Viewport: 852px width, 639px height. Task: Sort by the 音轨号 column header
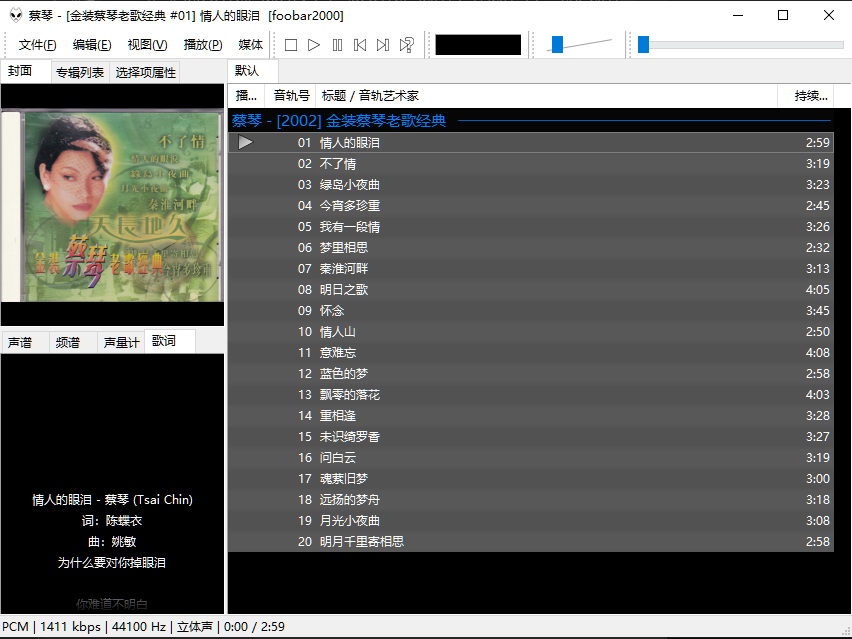(291, 96)
